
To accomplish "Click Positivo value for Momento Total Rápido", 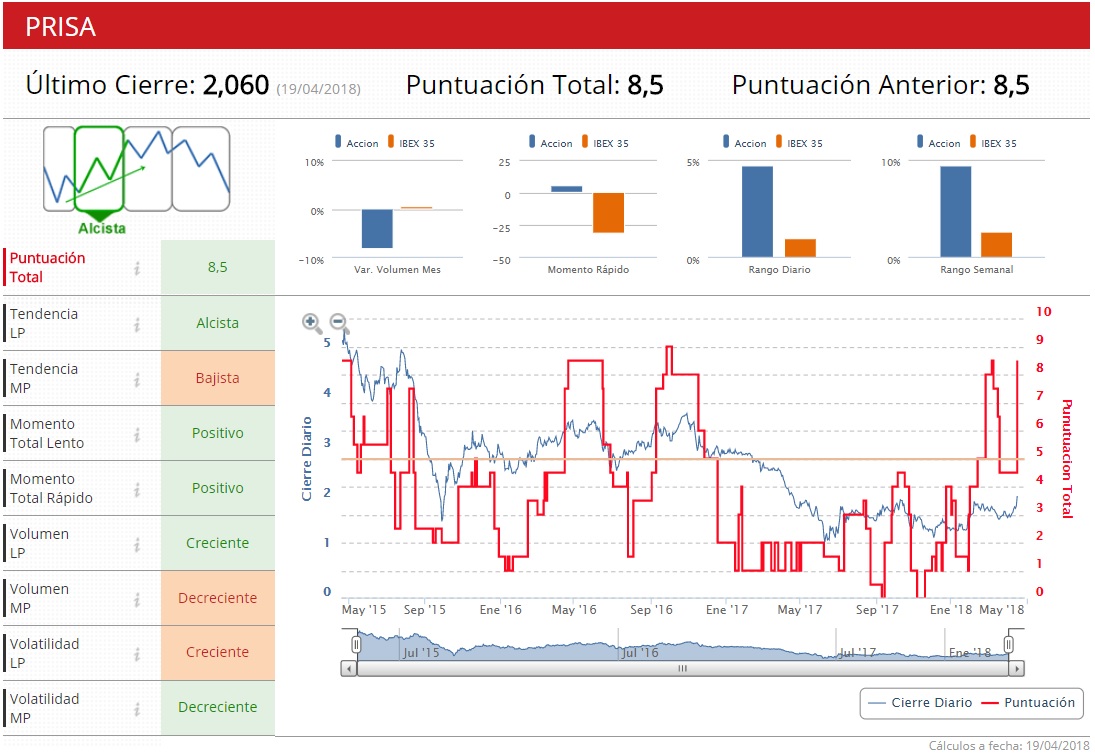I will (x=218, y=489).
